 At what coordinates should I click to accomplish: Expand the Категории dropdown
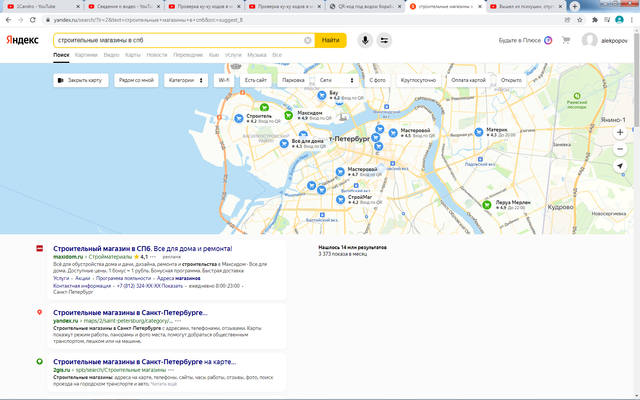click(x=186, y=80)
